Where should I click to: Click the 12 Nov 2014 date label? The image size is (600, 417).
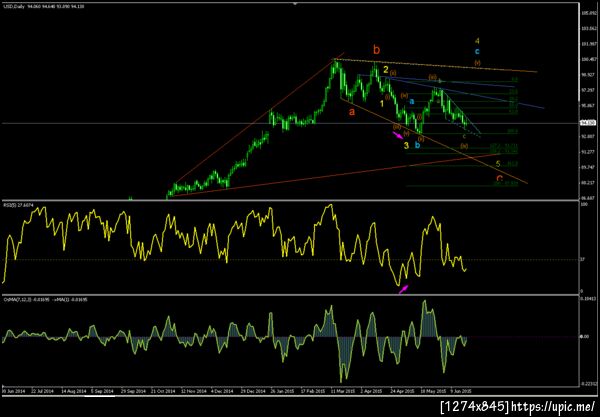pos(193,391)
